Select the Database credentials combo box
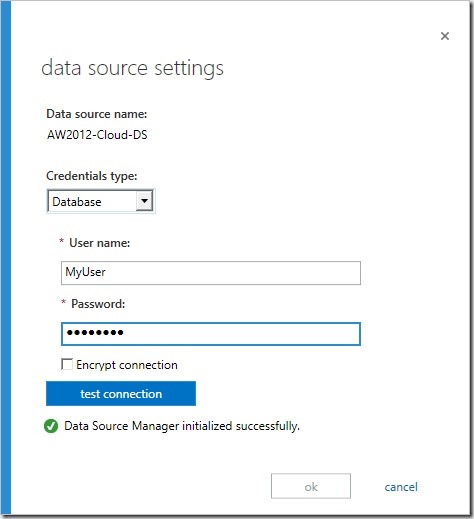Screen dimensions: 474x519 (x=101, y=201)
